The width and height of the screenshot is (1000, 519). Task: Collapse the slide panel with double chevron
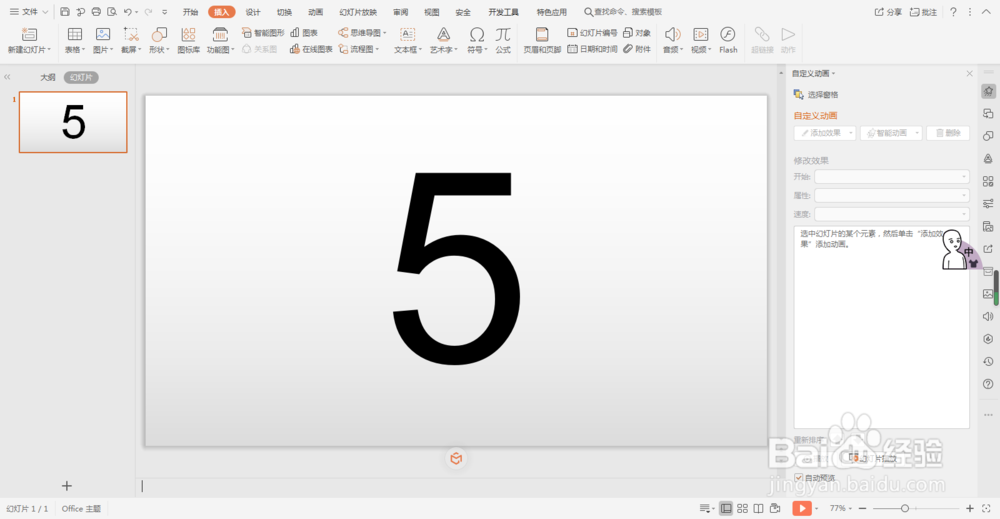click(7, 77)
